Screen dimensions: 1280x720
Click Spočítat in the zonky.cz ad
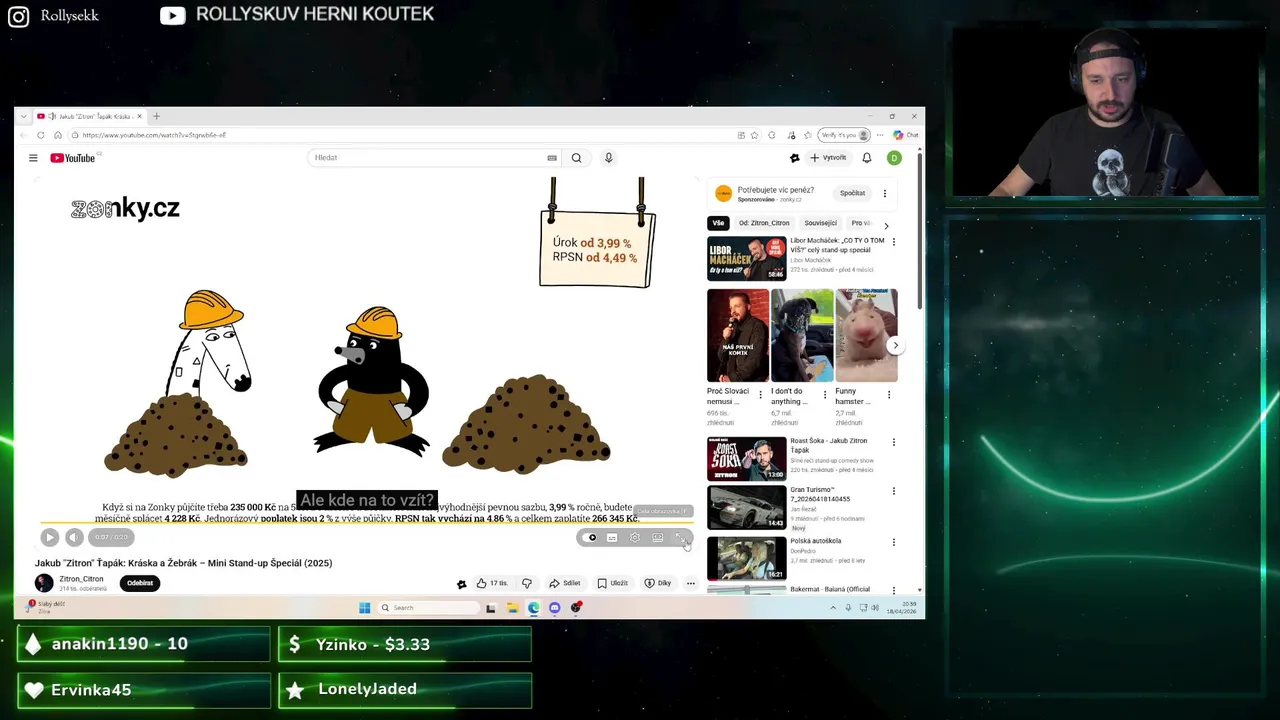pos(852,193)
